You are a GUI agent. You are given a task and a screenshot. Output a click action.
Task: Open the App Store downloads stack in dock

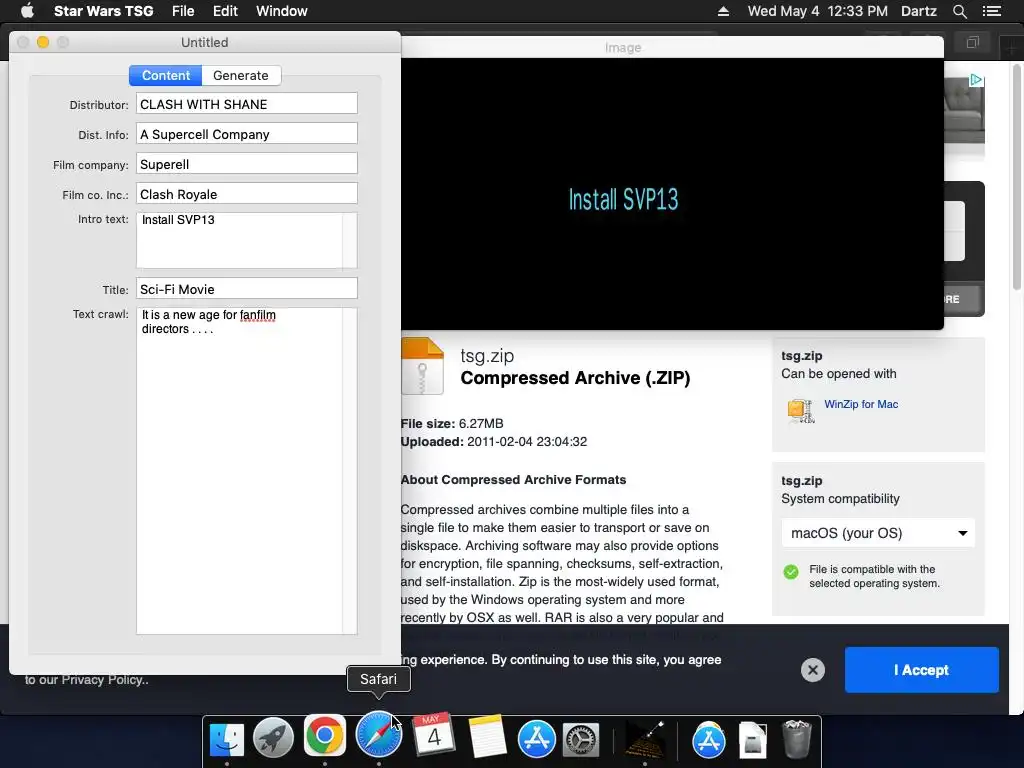(709, 739)
